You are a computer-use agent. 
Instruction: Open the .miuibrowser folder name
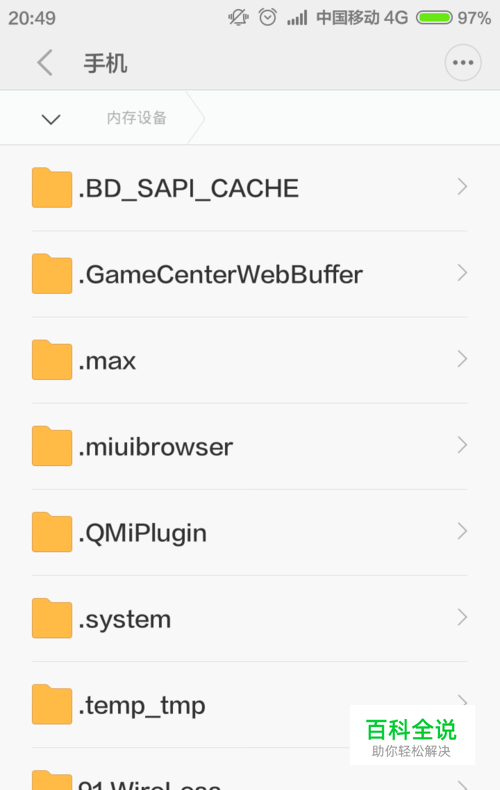(156, 447)
